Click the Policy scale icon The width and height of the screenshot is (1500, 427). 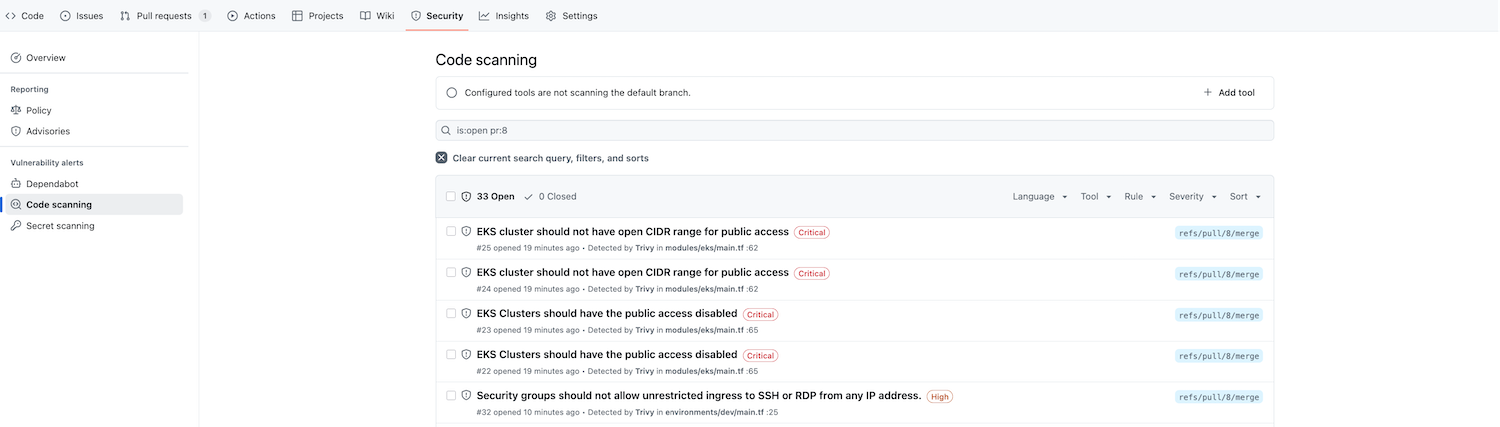[16, 110]
